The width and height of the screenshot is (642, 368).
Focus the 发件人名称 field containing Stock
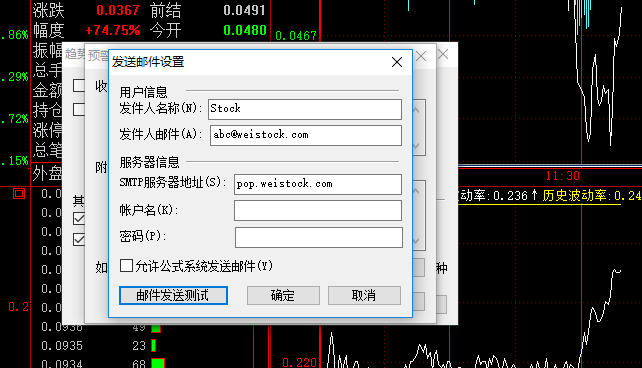click(305, 109)
